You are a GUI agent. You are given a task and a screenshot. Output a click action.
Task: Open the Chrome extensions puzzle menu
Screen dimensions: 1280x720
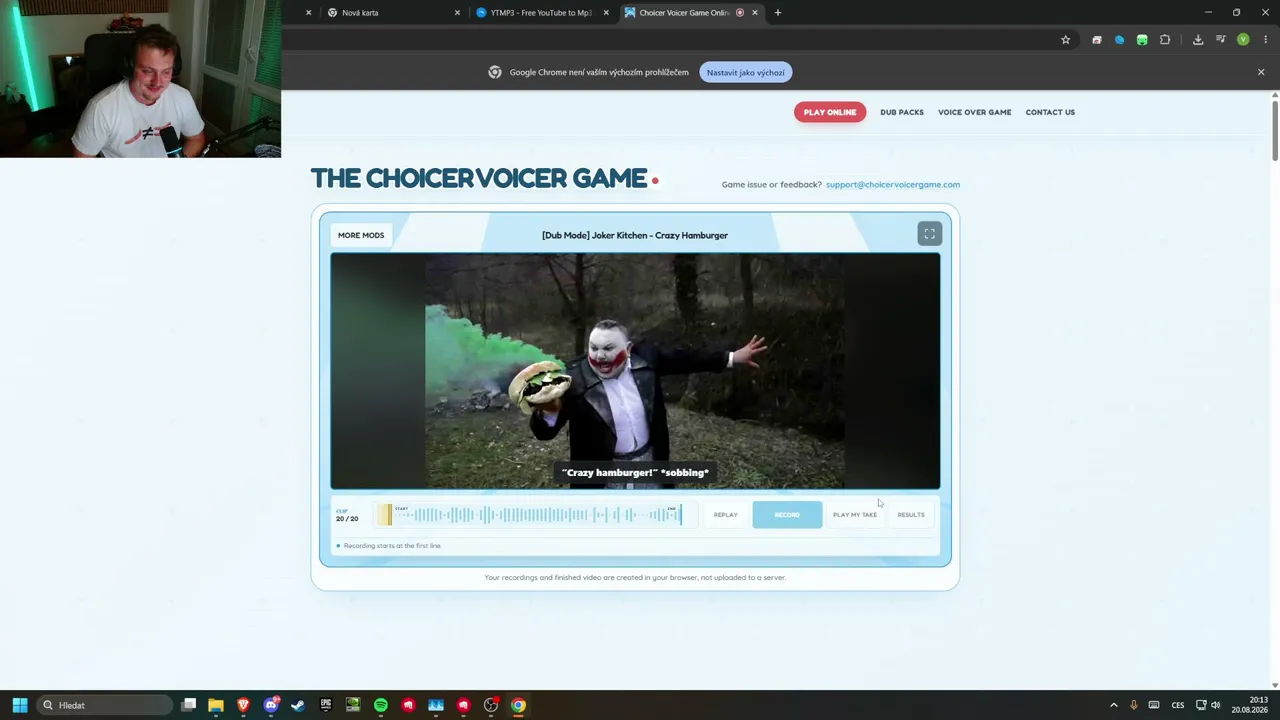click(x=1165, y=40)
